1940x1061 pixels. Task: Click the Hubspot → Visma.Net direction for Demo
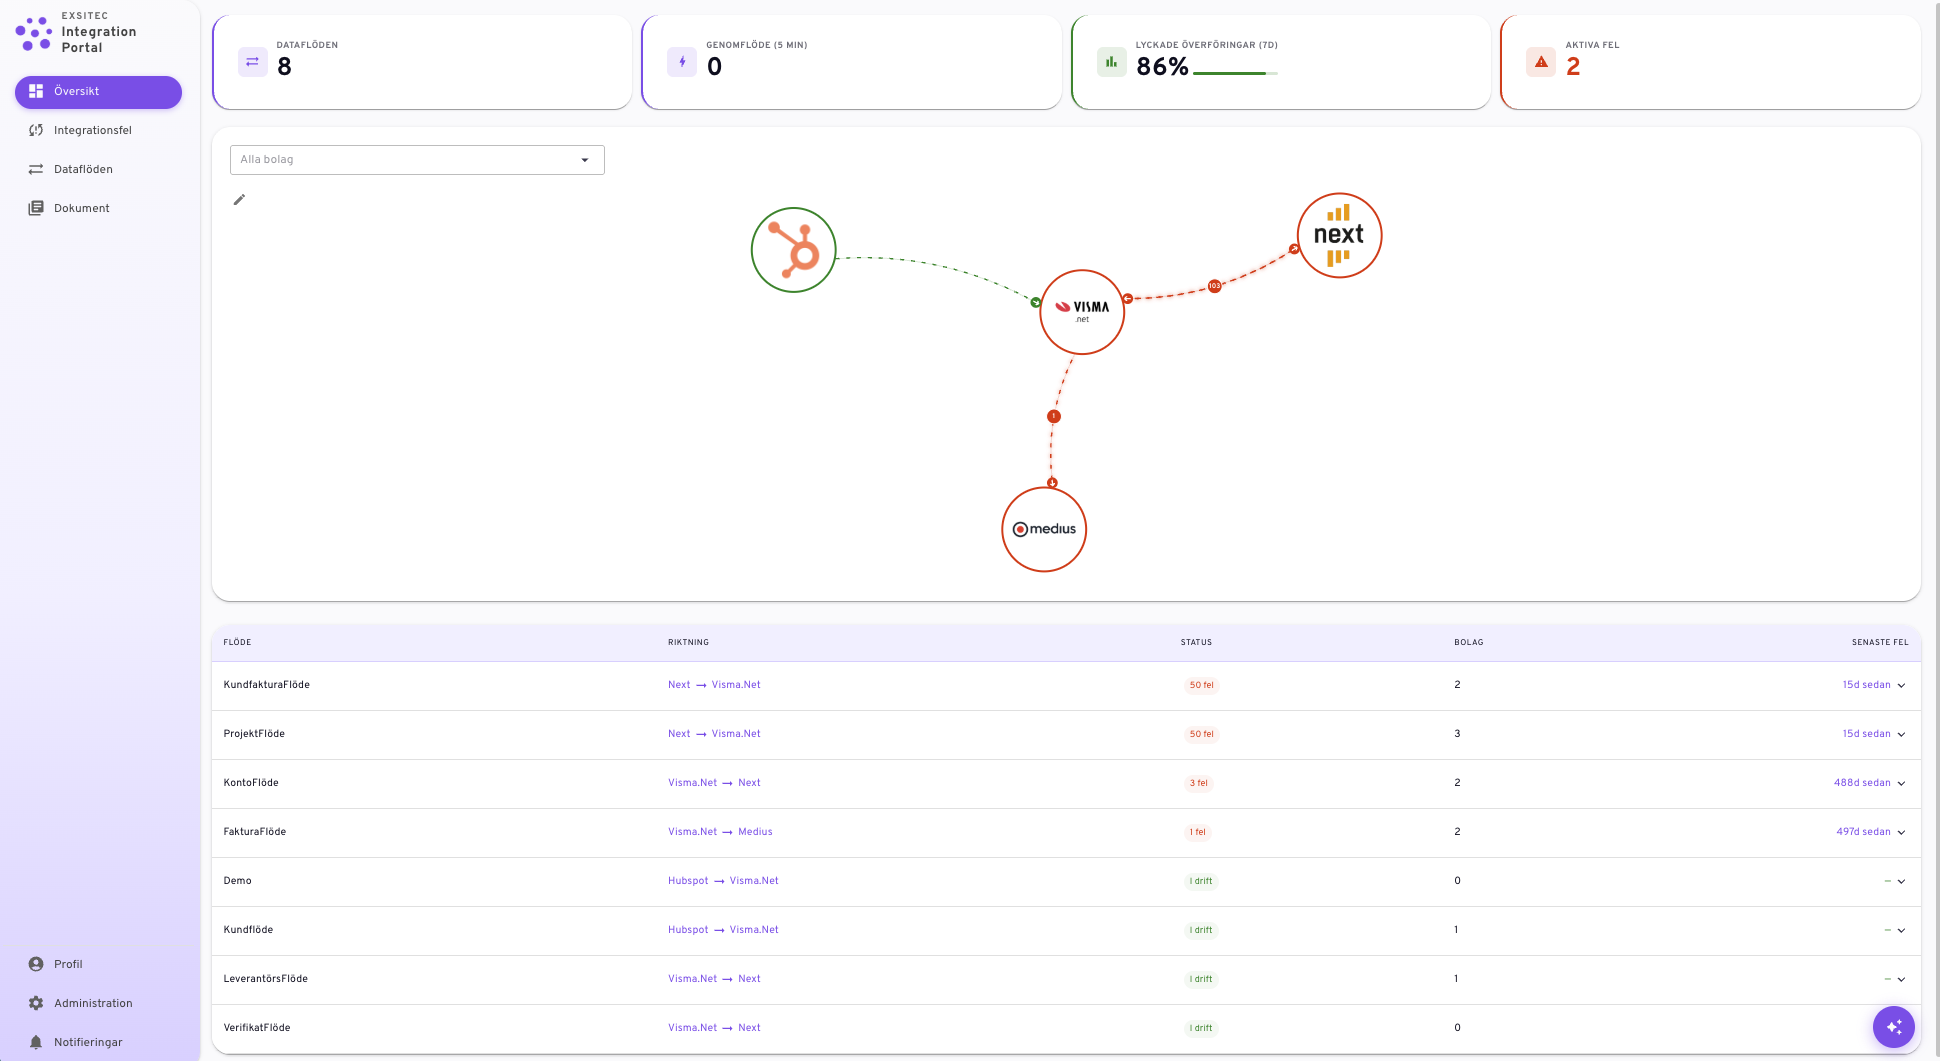pyautogui.click(x=723, y=881)
